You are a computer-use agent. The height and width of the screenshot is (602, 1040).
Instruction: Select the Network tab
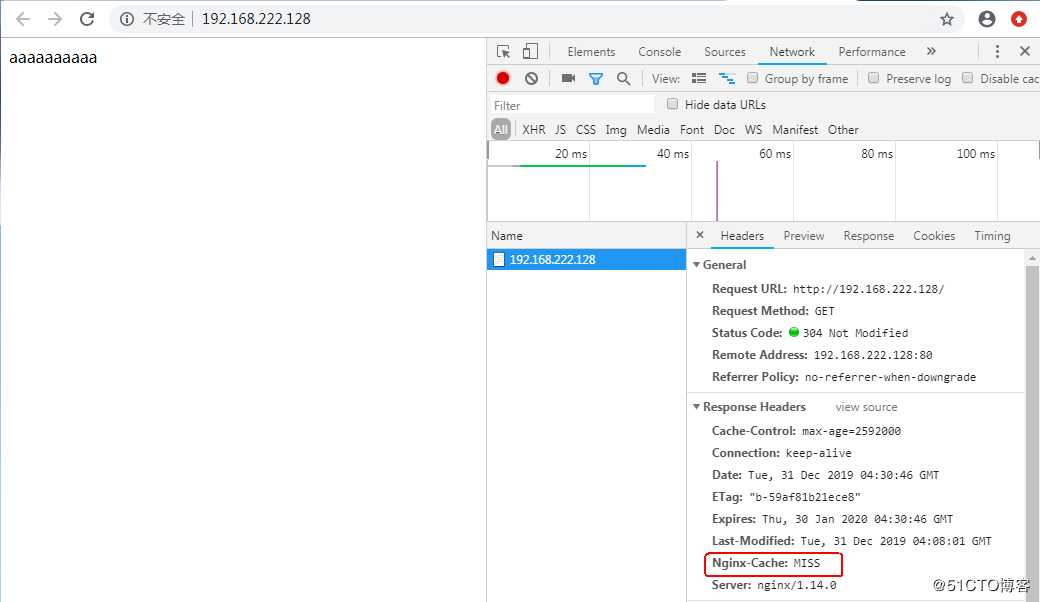pos(792,52)
